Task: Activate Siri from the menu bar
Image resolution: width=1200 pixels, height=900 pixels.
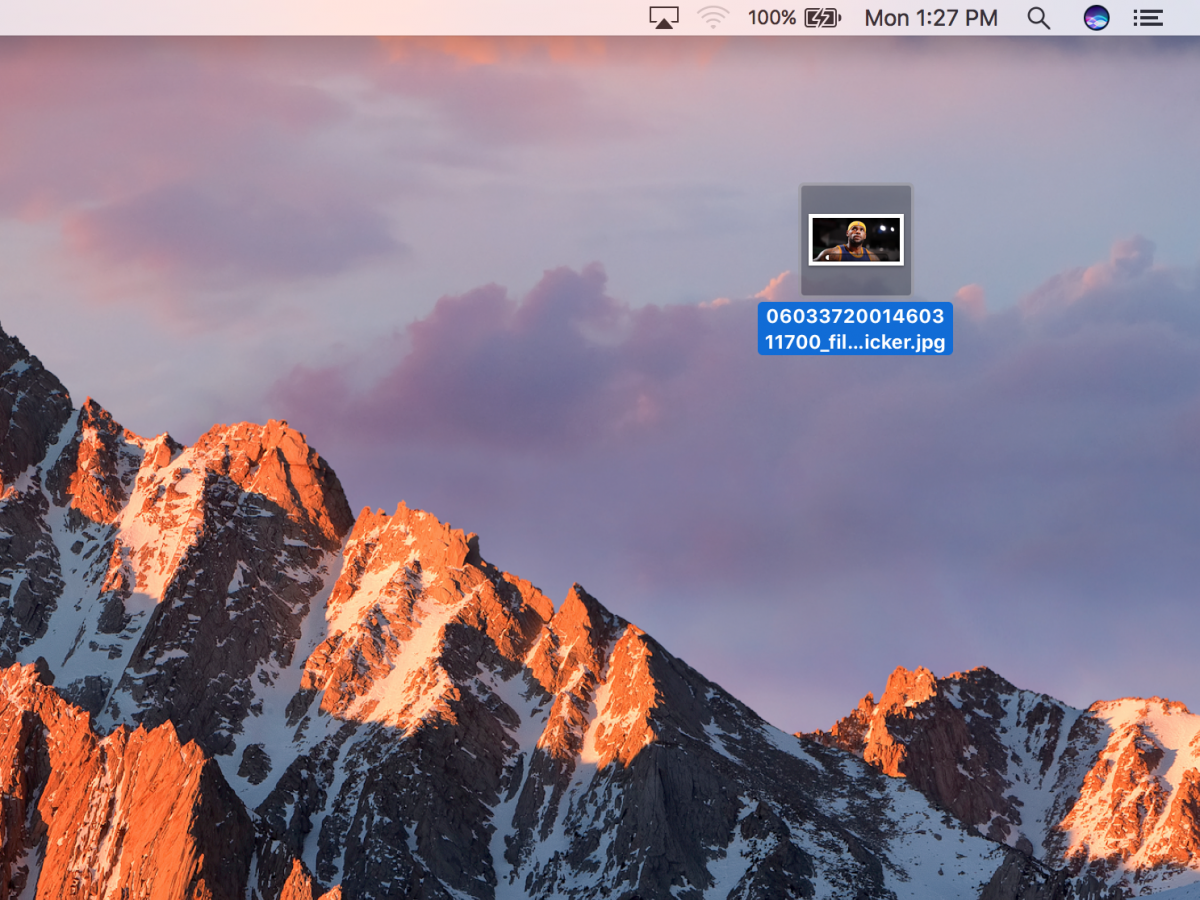Action: click(x=1097, y=17)
